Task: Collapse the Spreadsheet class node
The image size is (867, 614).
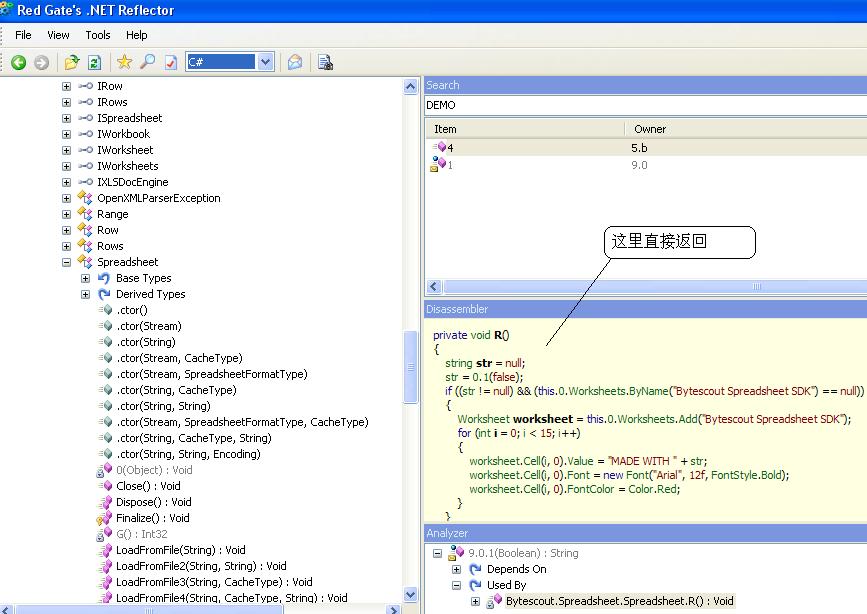Action: (66, 262)
